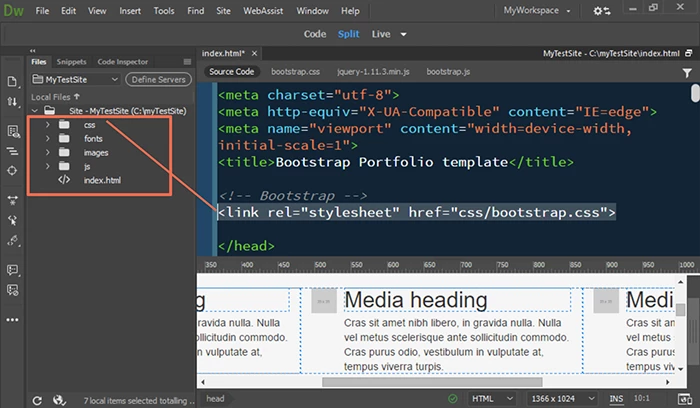Open the Insert menu

tap(130, 11)
